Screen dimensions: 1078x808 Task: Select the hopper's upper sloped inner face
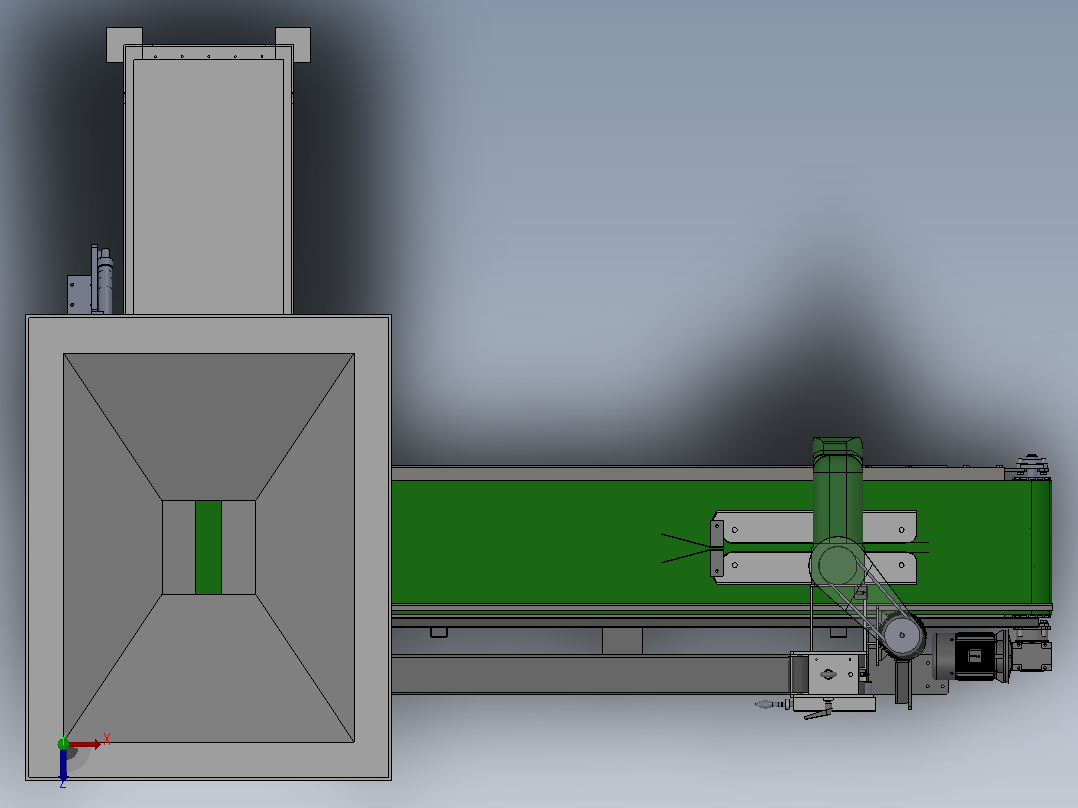click(x=209, y=426)
